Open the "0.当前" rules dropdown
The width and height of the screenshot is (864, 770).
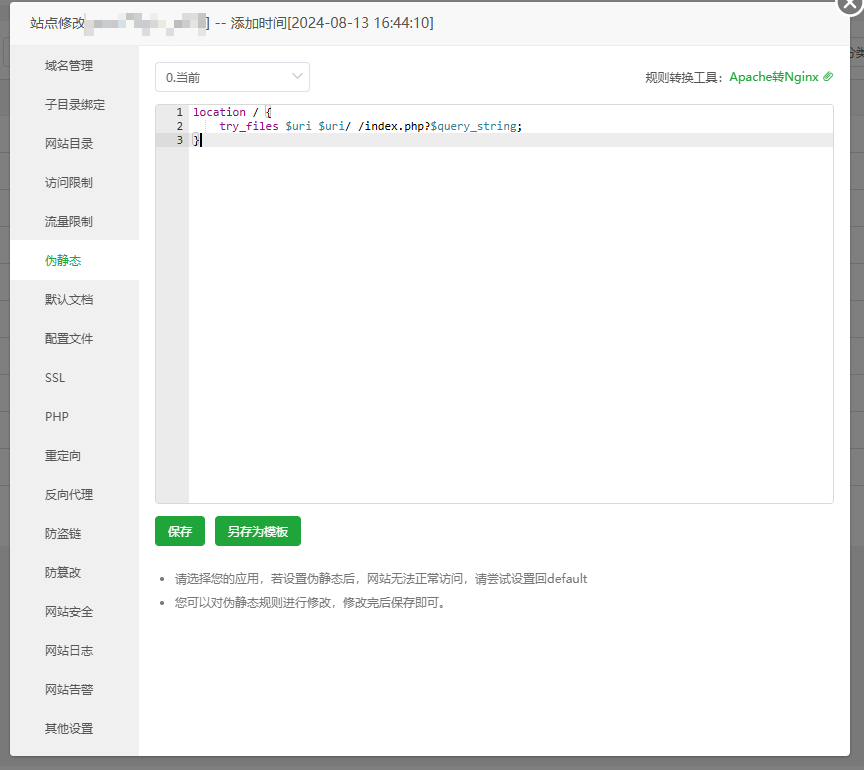tap(232, 76)
